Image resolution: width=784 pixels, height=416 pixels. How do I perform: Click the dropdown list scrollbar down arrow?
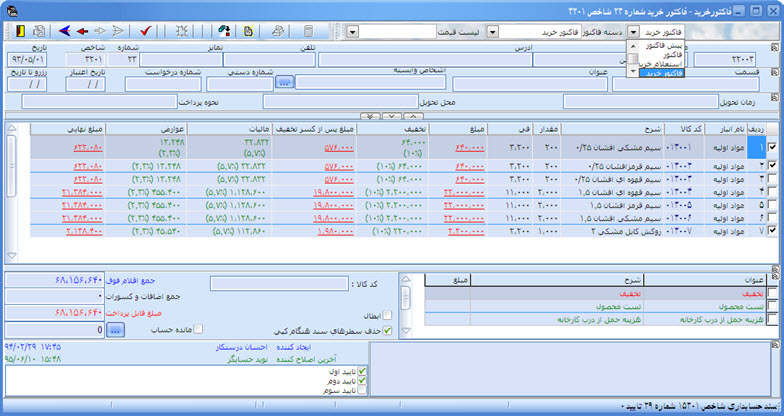632,71
